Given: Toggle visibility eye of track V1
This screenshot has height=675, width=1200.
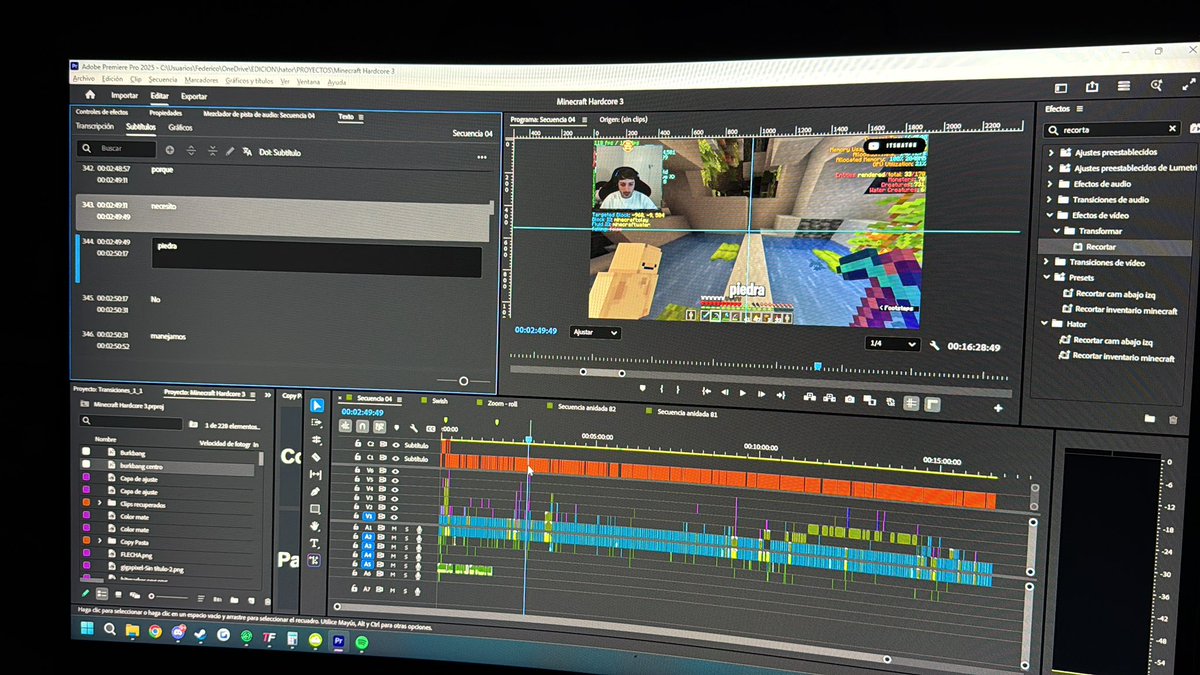Looking at the screenshot, I should pyautogui.click(x=395, y=517).
